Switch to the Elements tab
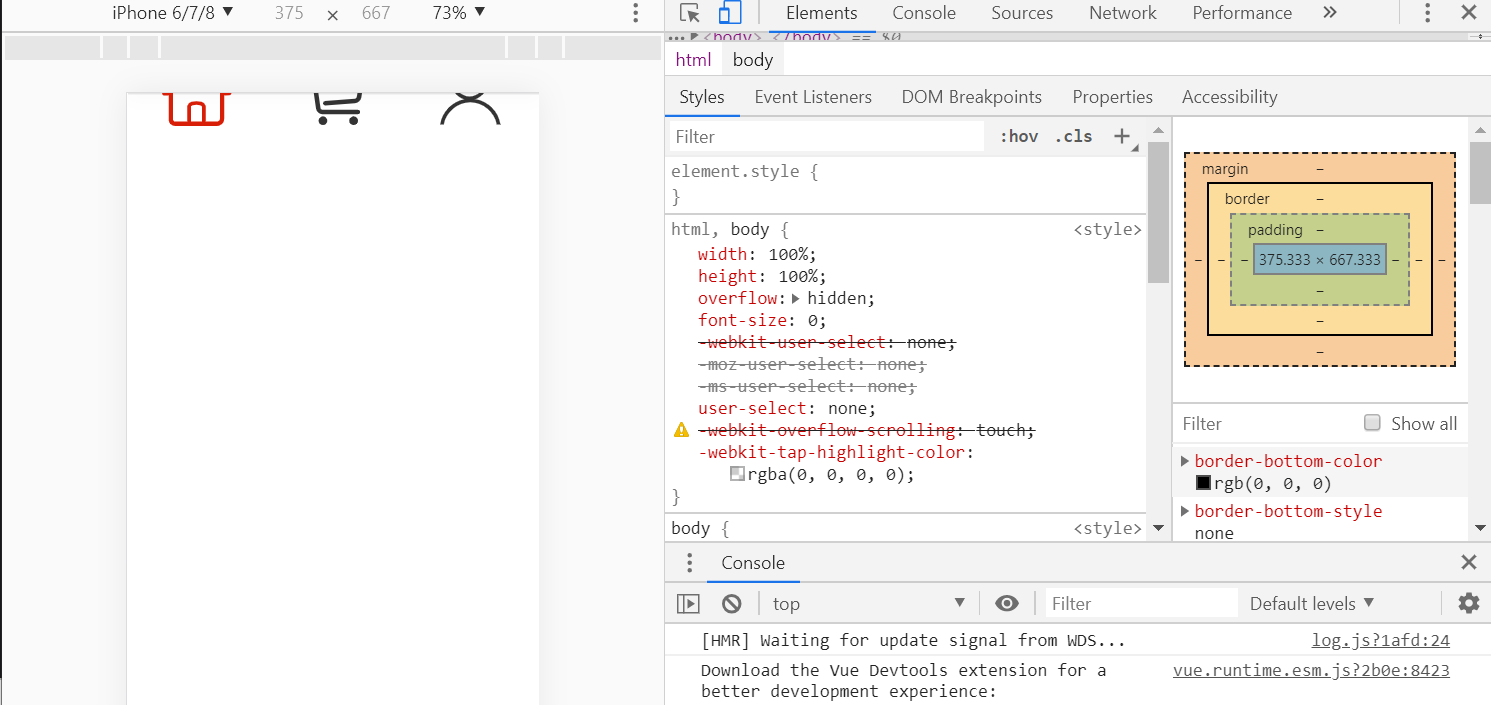The height and width of the screenshot is (705, 1491). point(822,13)
